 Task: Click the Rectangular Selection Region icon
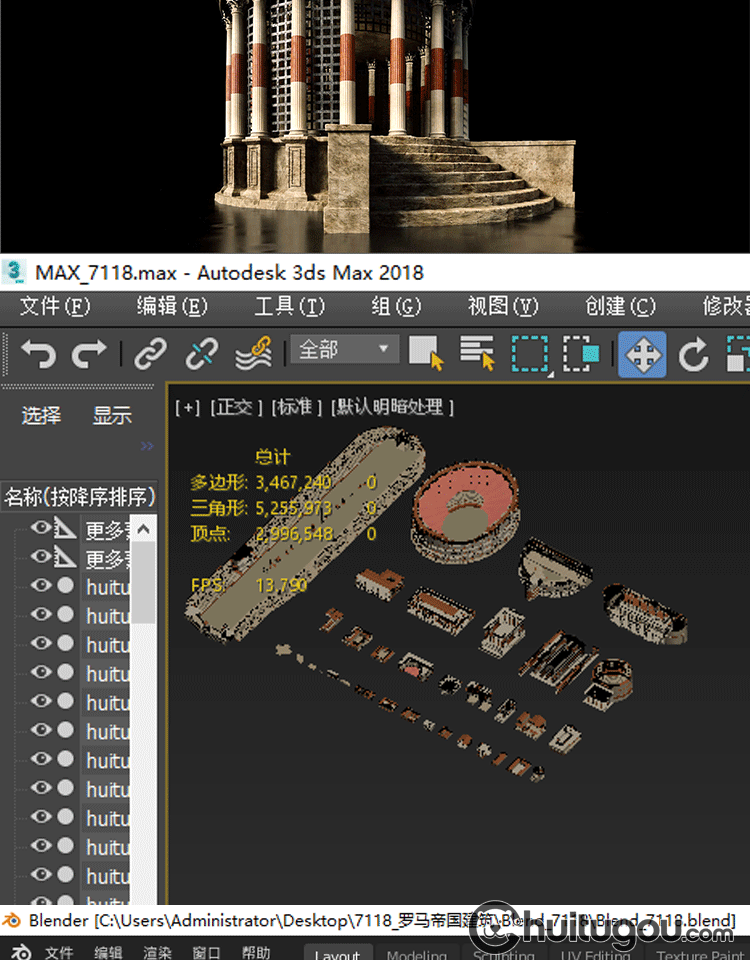(x=530, y=354)
